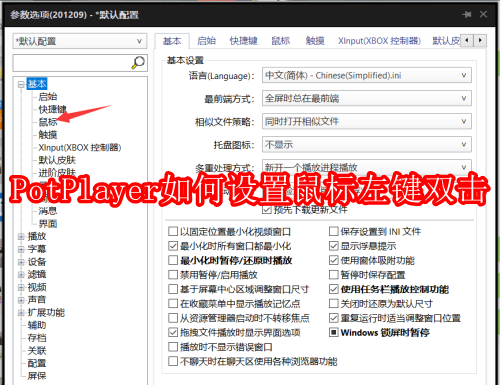Switch to the 触摸 tab

[x=315, y=41]
